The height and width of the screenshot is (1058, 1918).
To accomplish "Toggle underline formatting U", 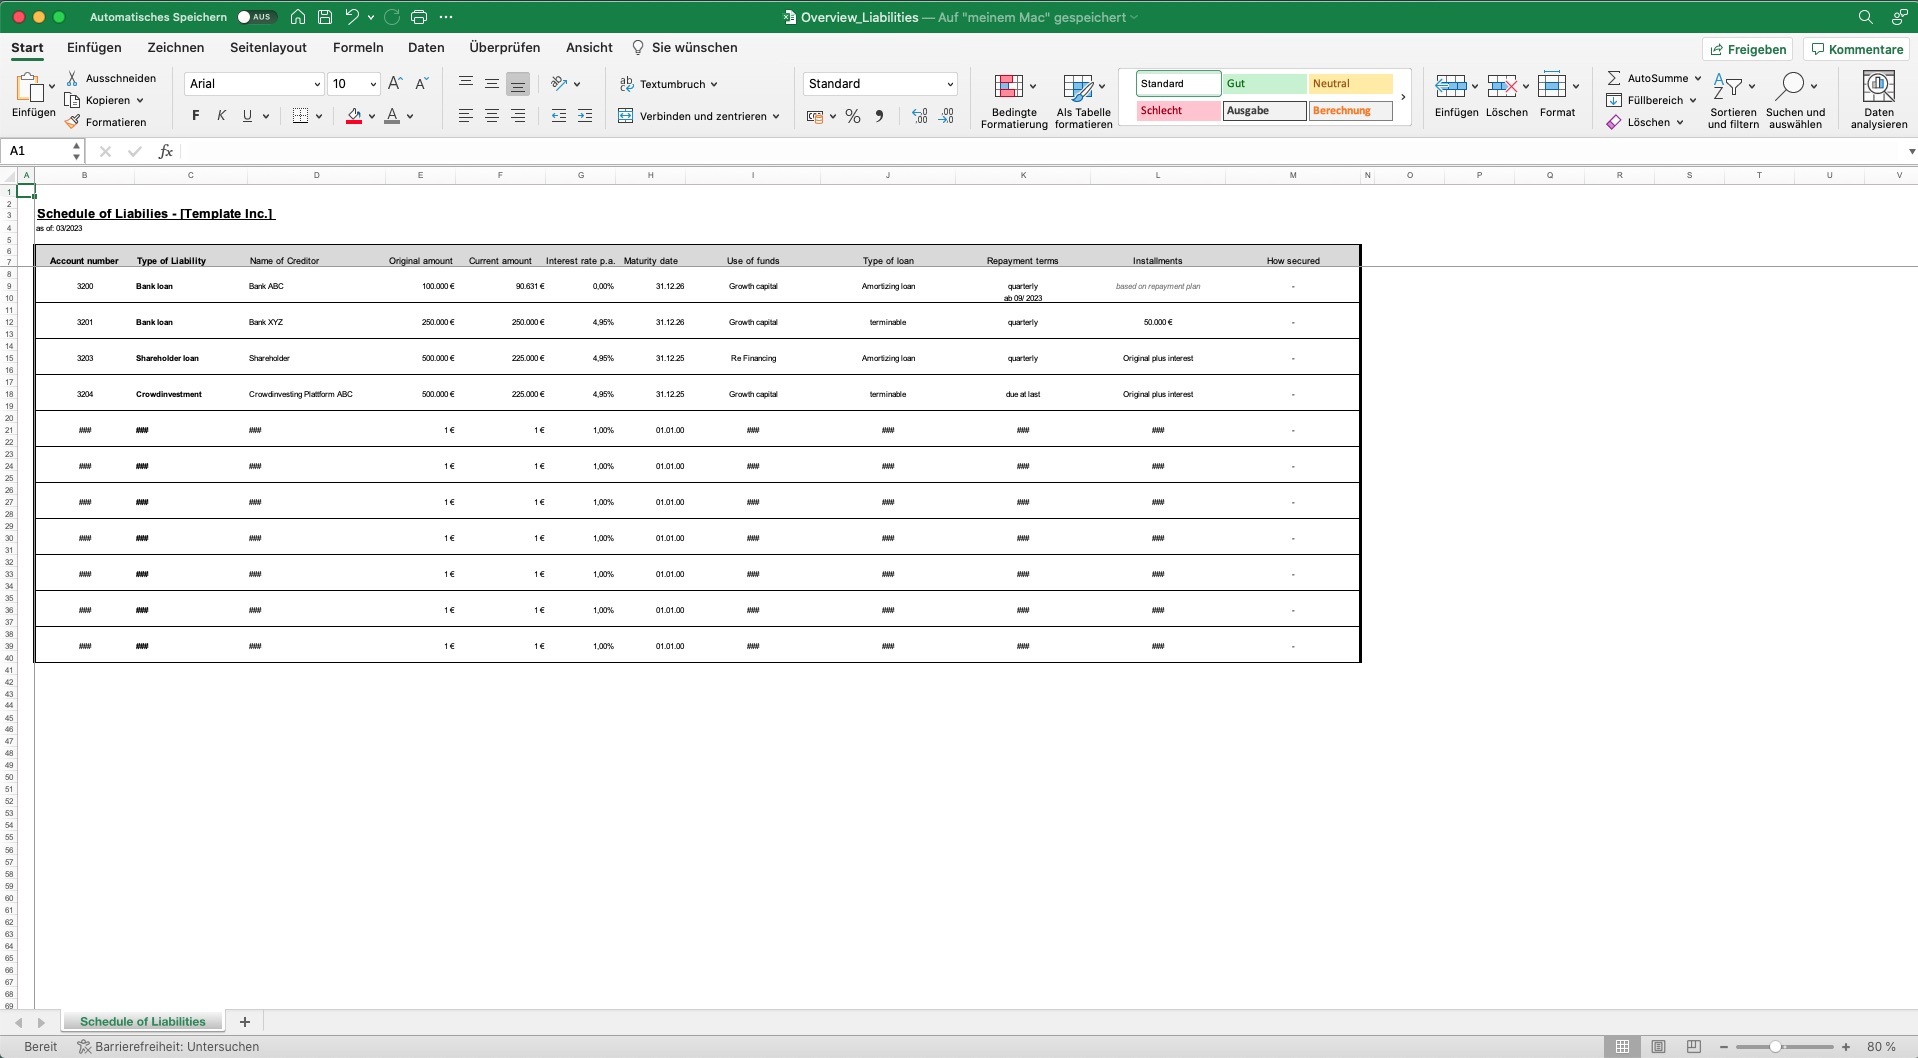I will 247,116.
